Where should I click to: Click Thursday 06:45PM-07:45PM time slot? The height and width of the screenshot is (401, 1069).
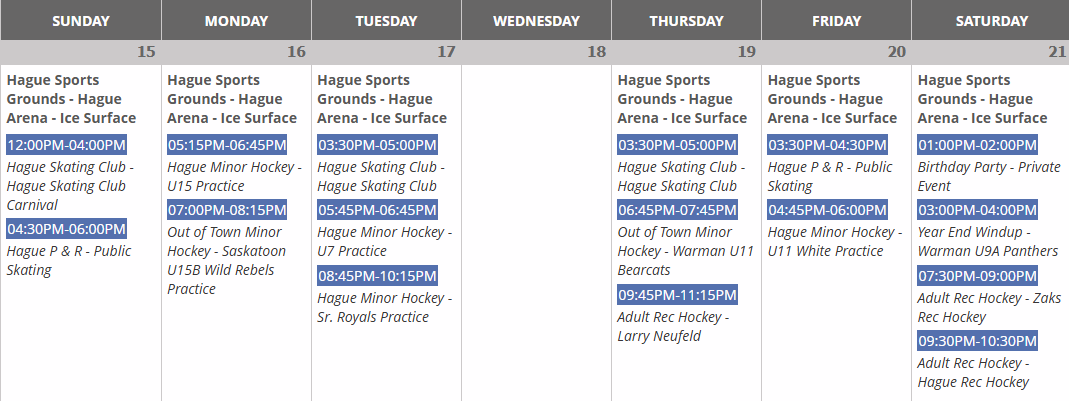pos(677,210)
